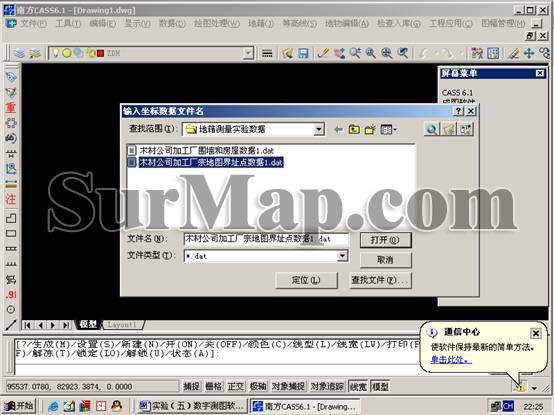554x415 pixels.
Task: Click the previous layer icon beside layer manager
Action: point(35,53)
